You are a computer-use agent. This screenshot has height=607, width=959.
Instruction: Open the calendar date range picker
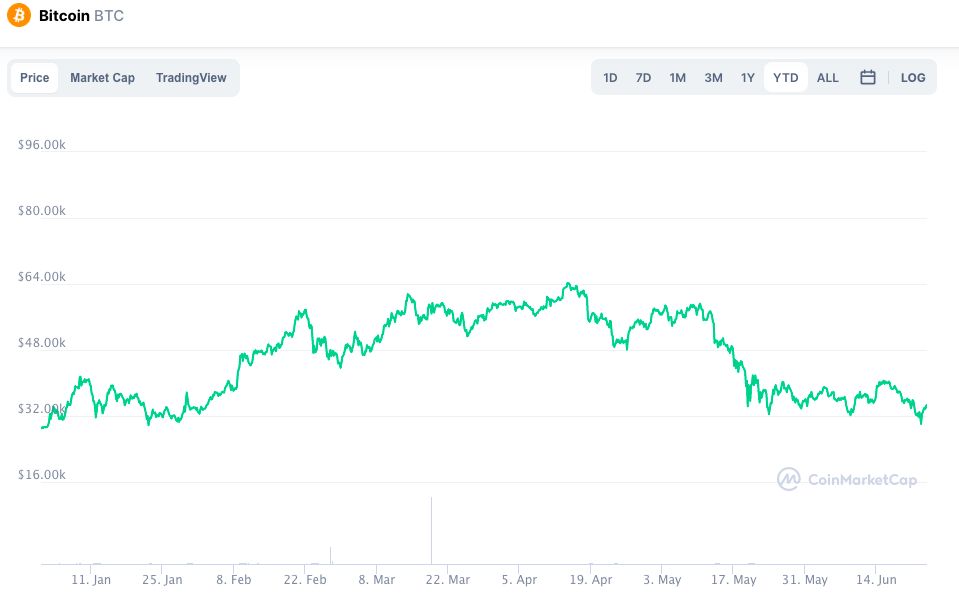click(867, 77)
